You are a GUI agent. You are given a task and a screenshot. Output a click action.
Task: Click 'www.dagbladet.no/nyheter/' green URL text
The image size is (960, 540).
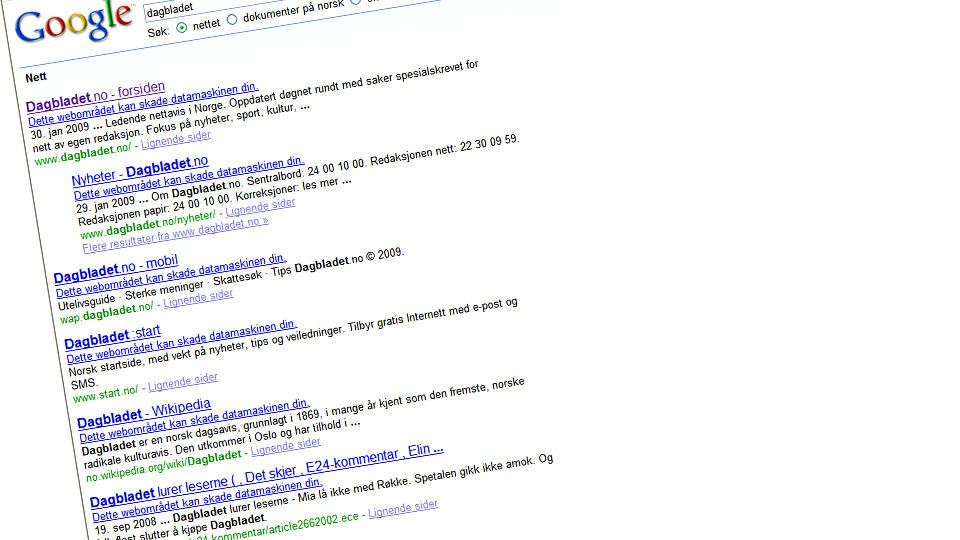coord(148,225)
